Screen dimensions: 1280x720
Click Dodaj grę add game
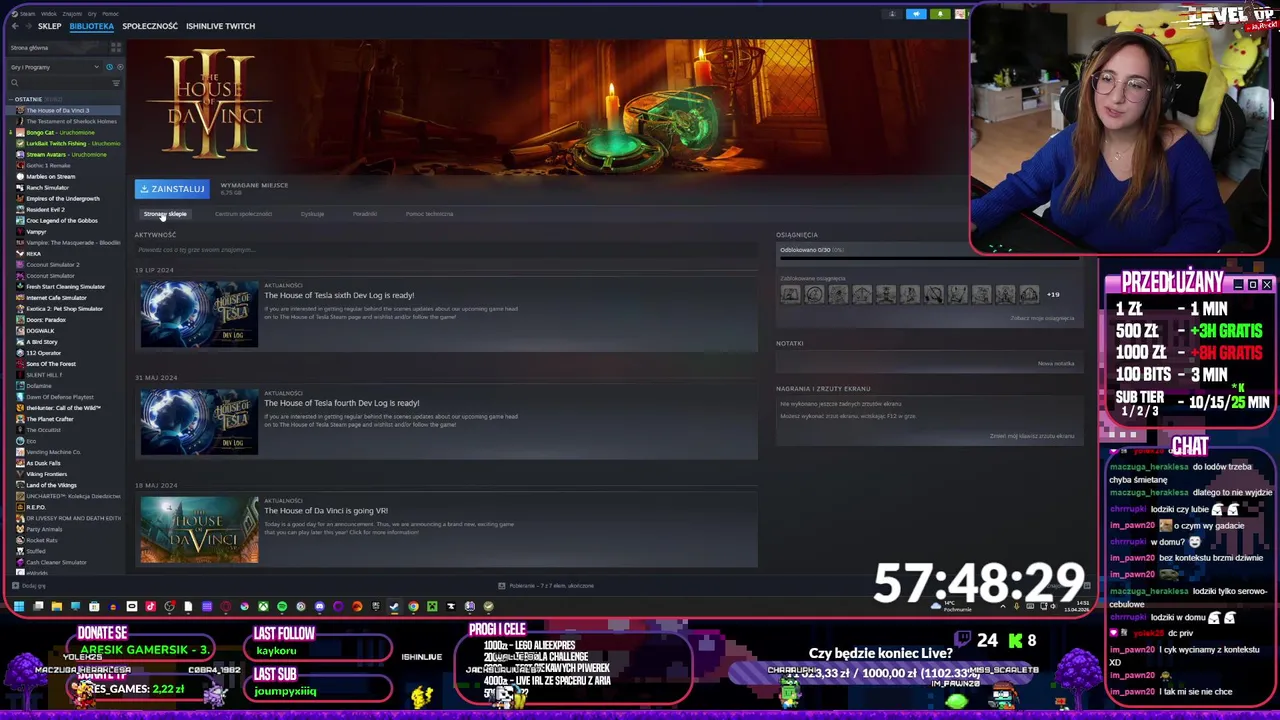30,586
